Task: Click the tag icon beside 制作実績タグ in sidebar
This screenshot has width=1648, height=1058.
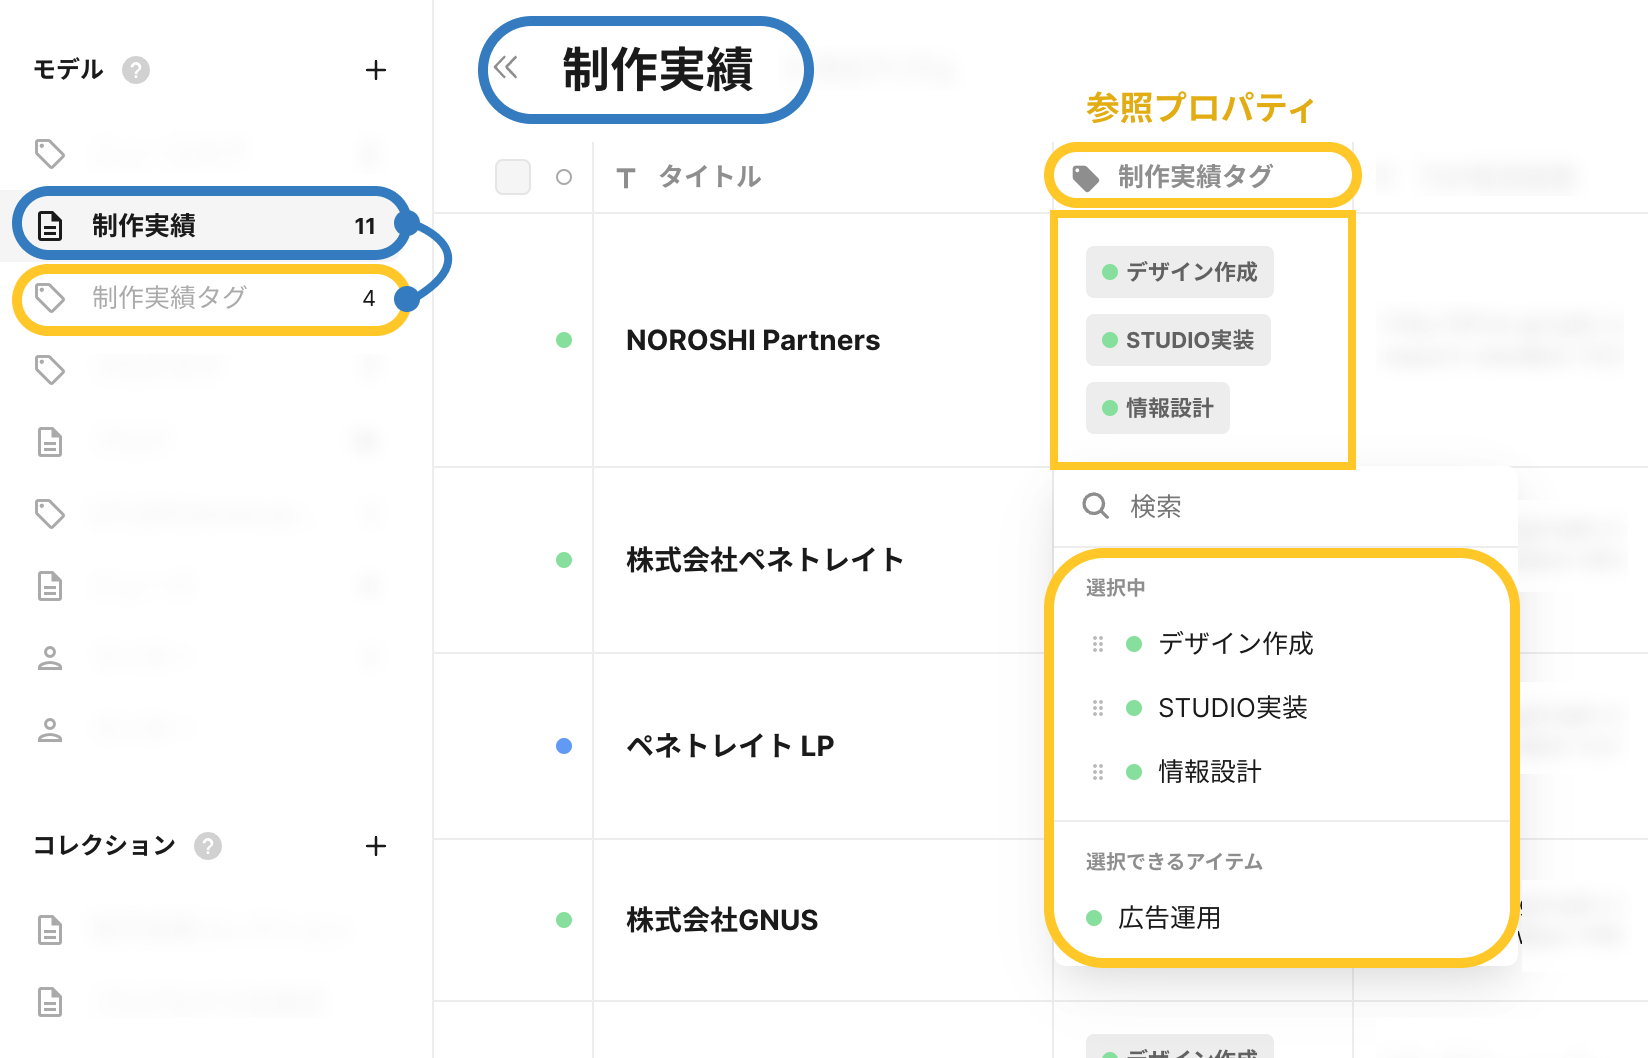Action: pyautogui.click(x=50, y=297)
